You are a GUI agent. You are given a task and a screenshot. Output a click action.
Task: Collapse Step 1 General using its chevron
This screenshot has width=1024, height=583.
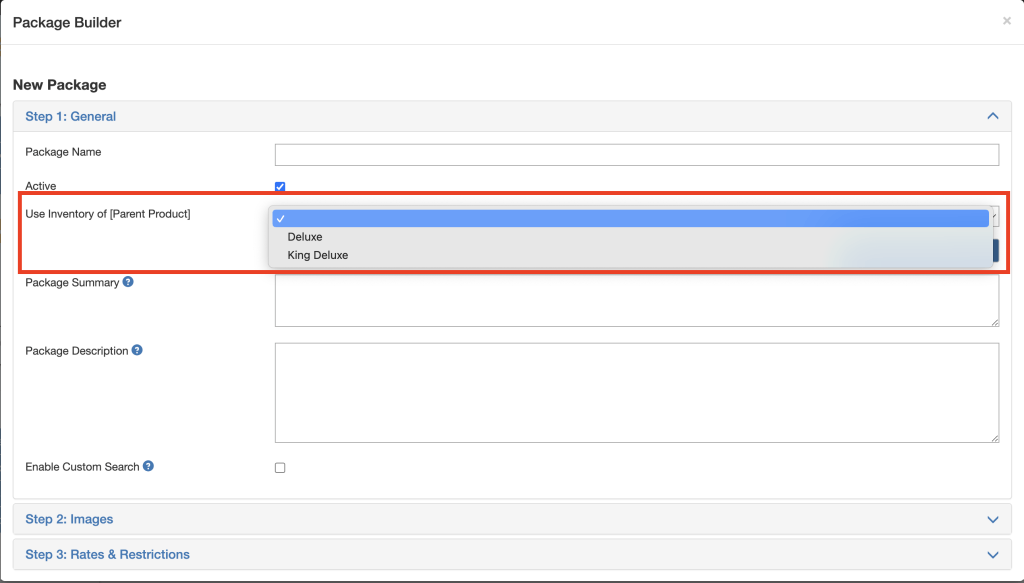(992, 116)
